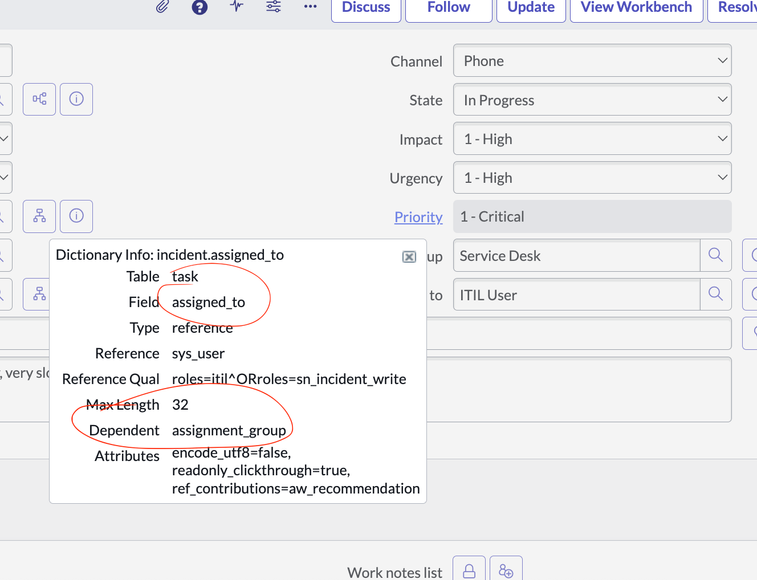
Task: Open the Urgency dropdown
Action: coord(591,178)
